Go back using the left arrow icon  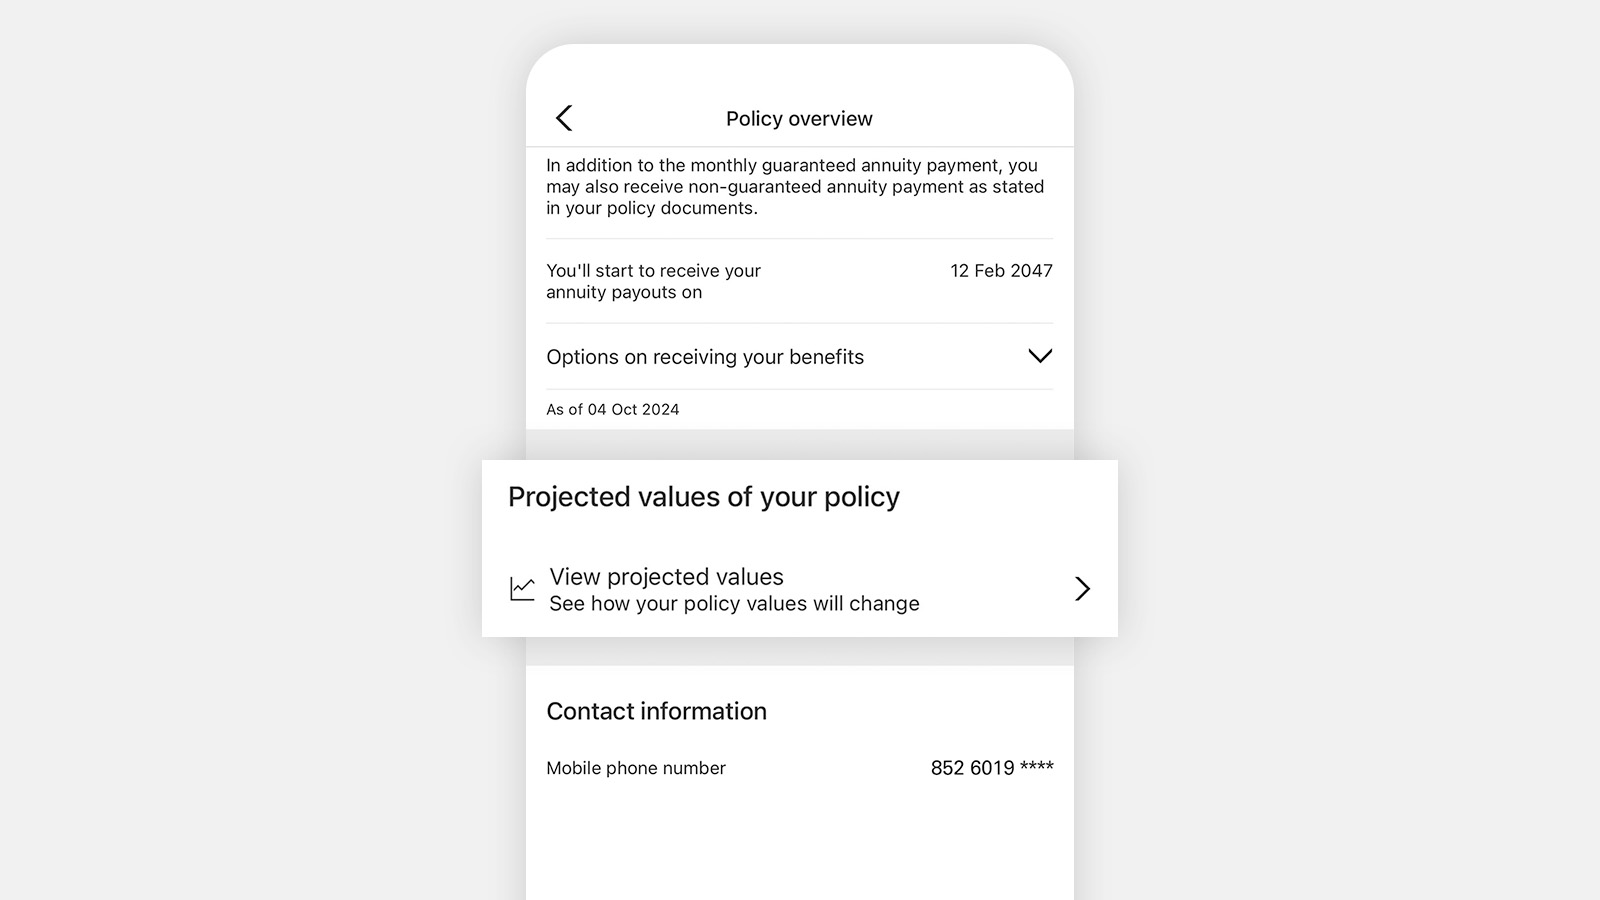click(x=564, y=118)
